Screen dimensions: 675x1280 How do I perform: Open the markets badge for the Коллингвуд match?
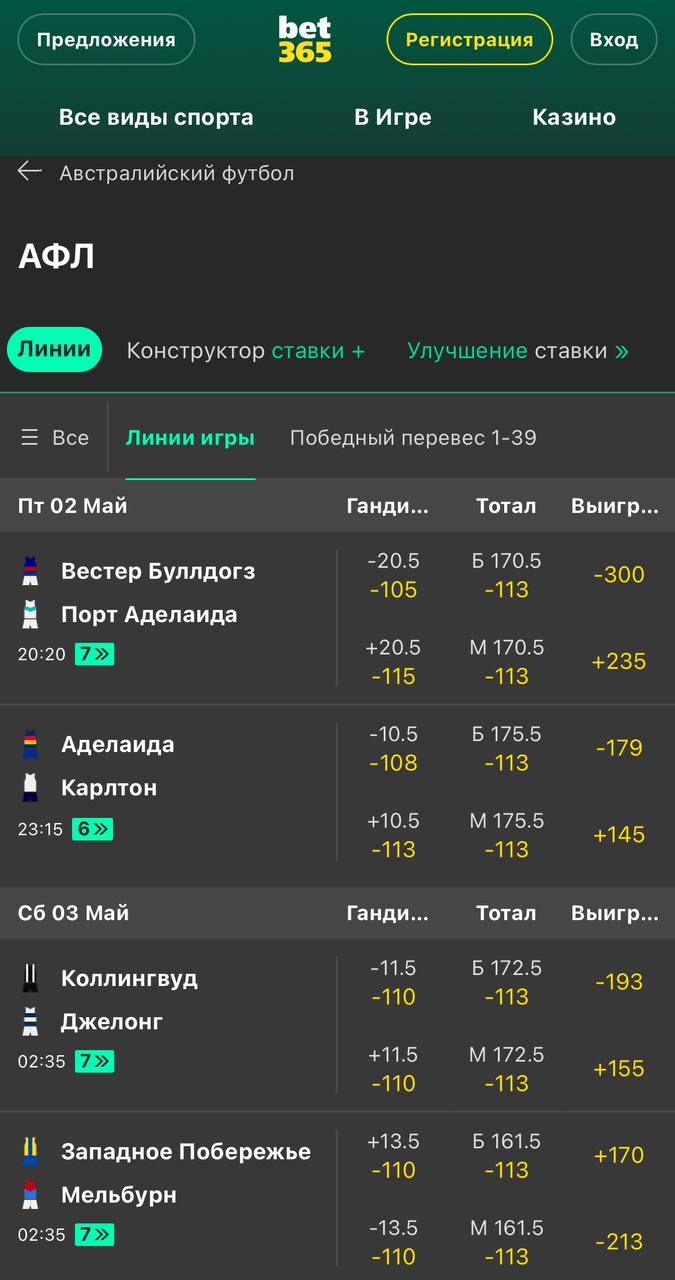point(94,1062)
